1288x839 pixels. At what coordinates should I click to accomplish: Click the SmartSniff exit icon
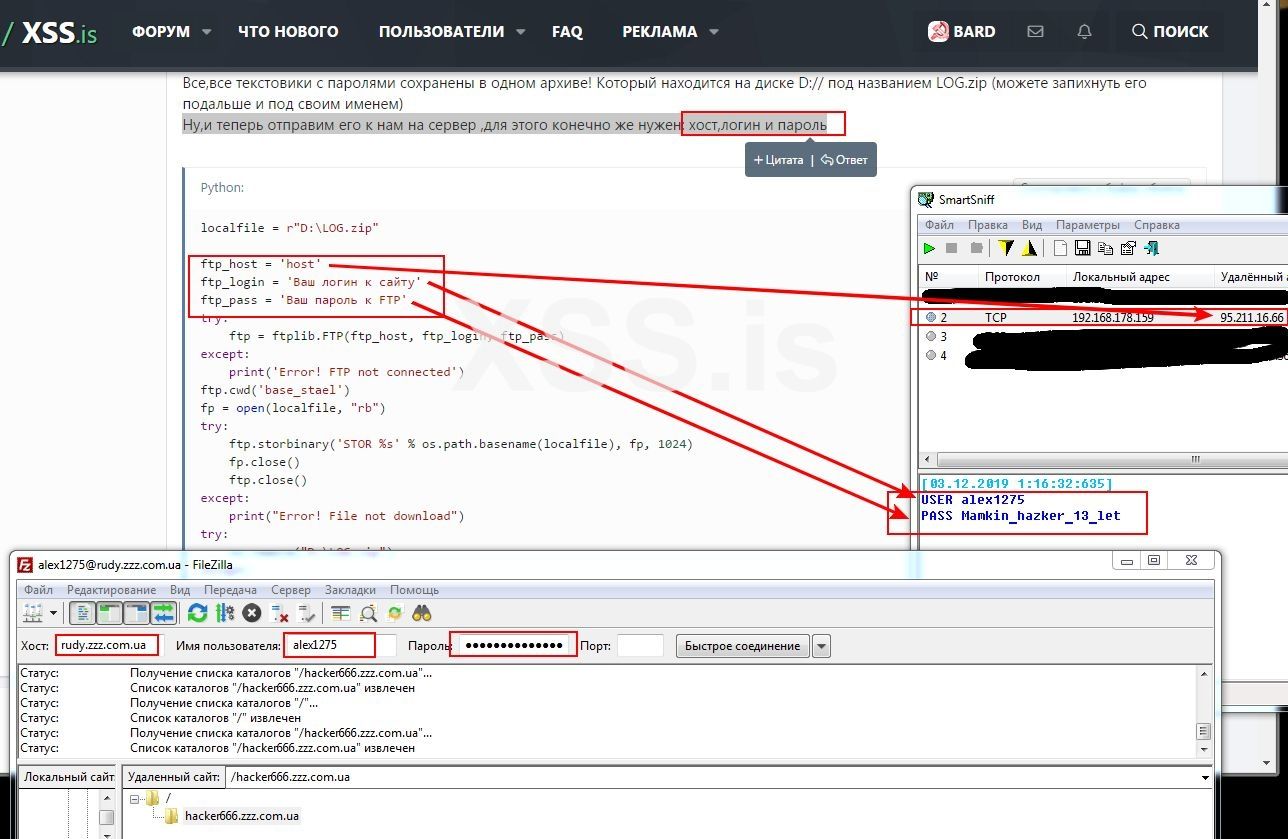[x=1151, y=248]
